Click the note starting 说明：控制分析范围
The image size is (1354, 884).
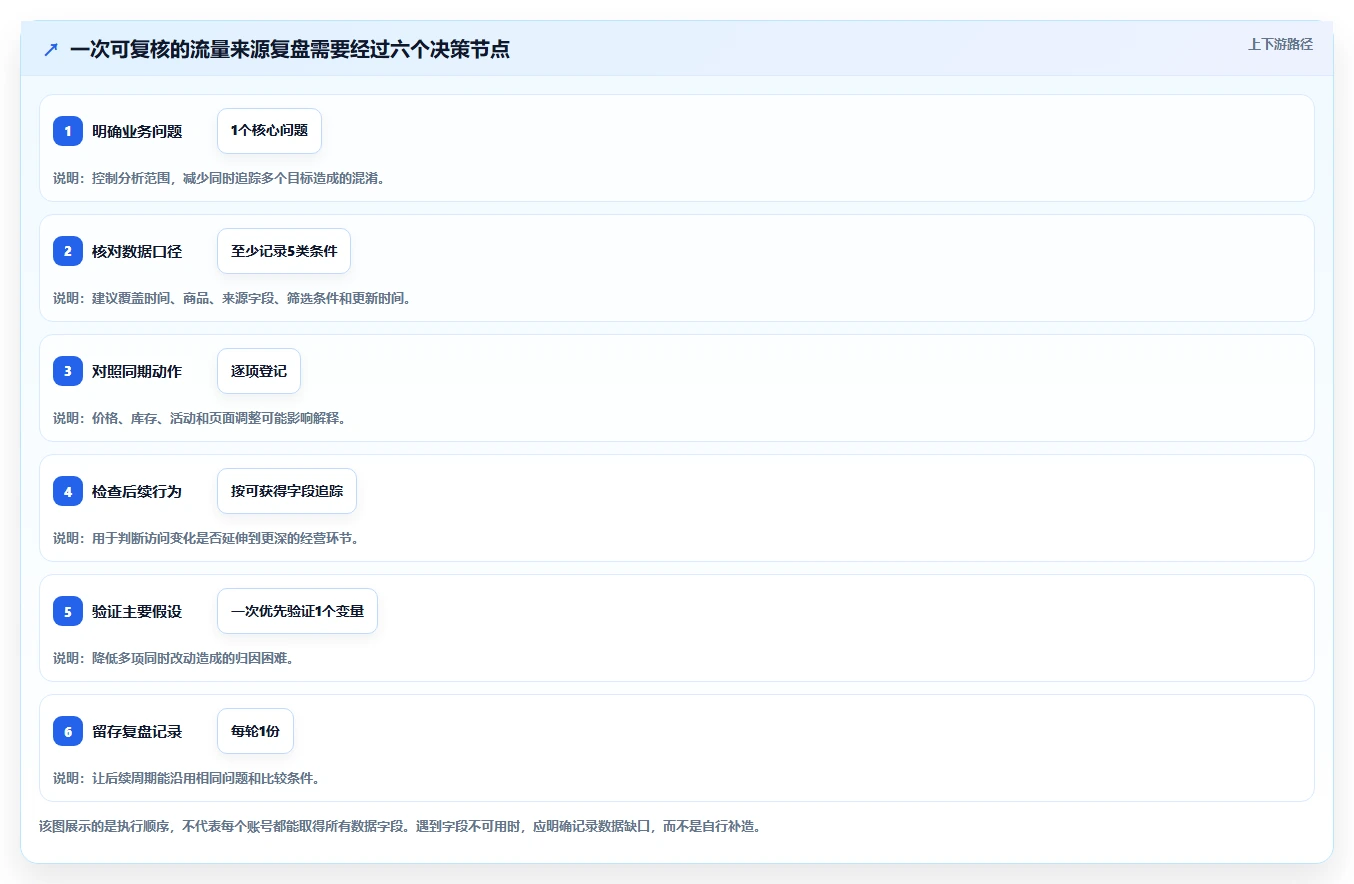point(219,178)
